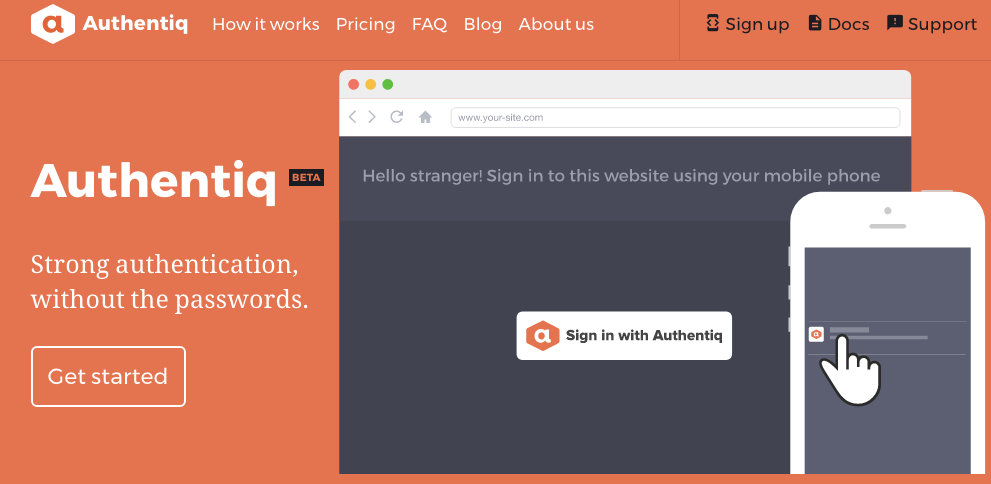Open the How it works page
991x484 pixels.
pos(265,25)
